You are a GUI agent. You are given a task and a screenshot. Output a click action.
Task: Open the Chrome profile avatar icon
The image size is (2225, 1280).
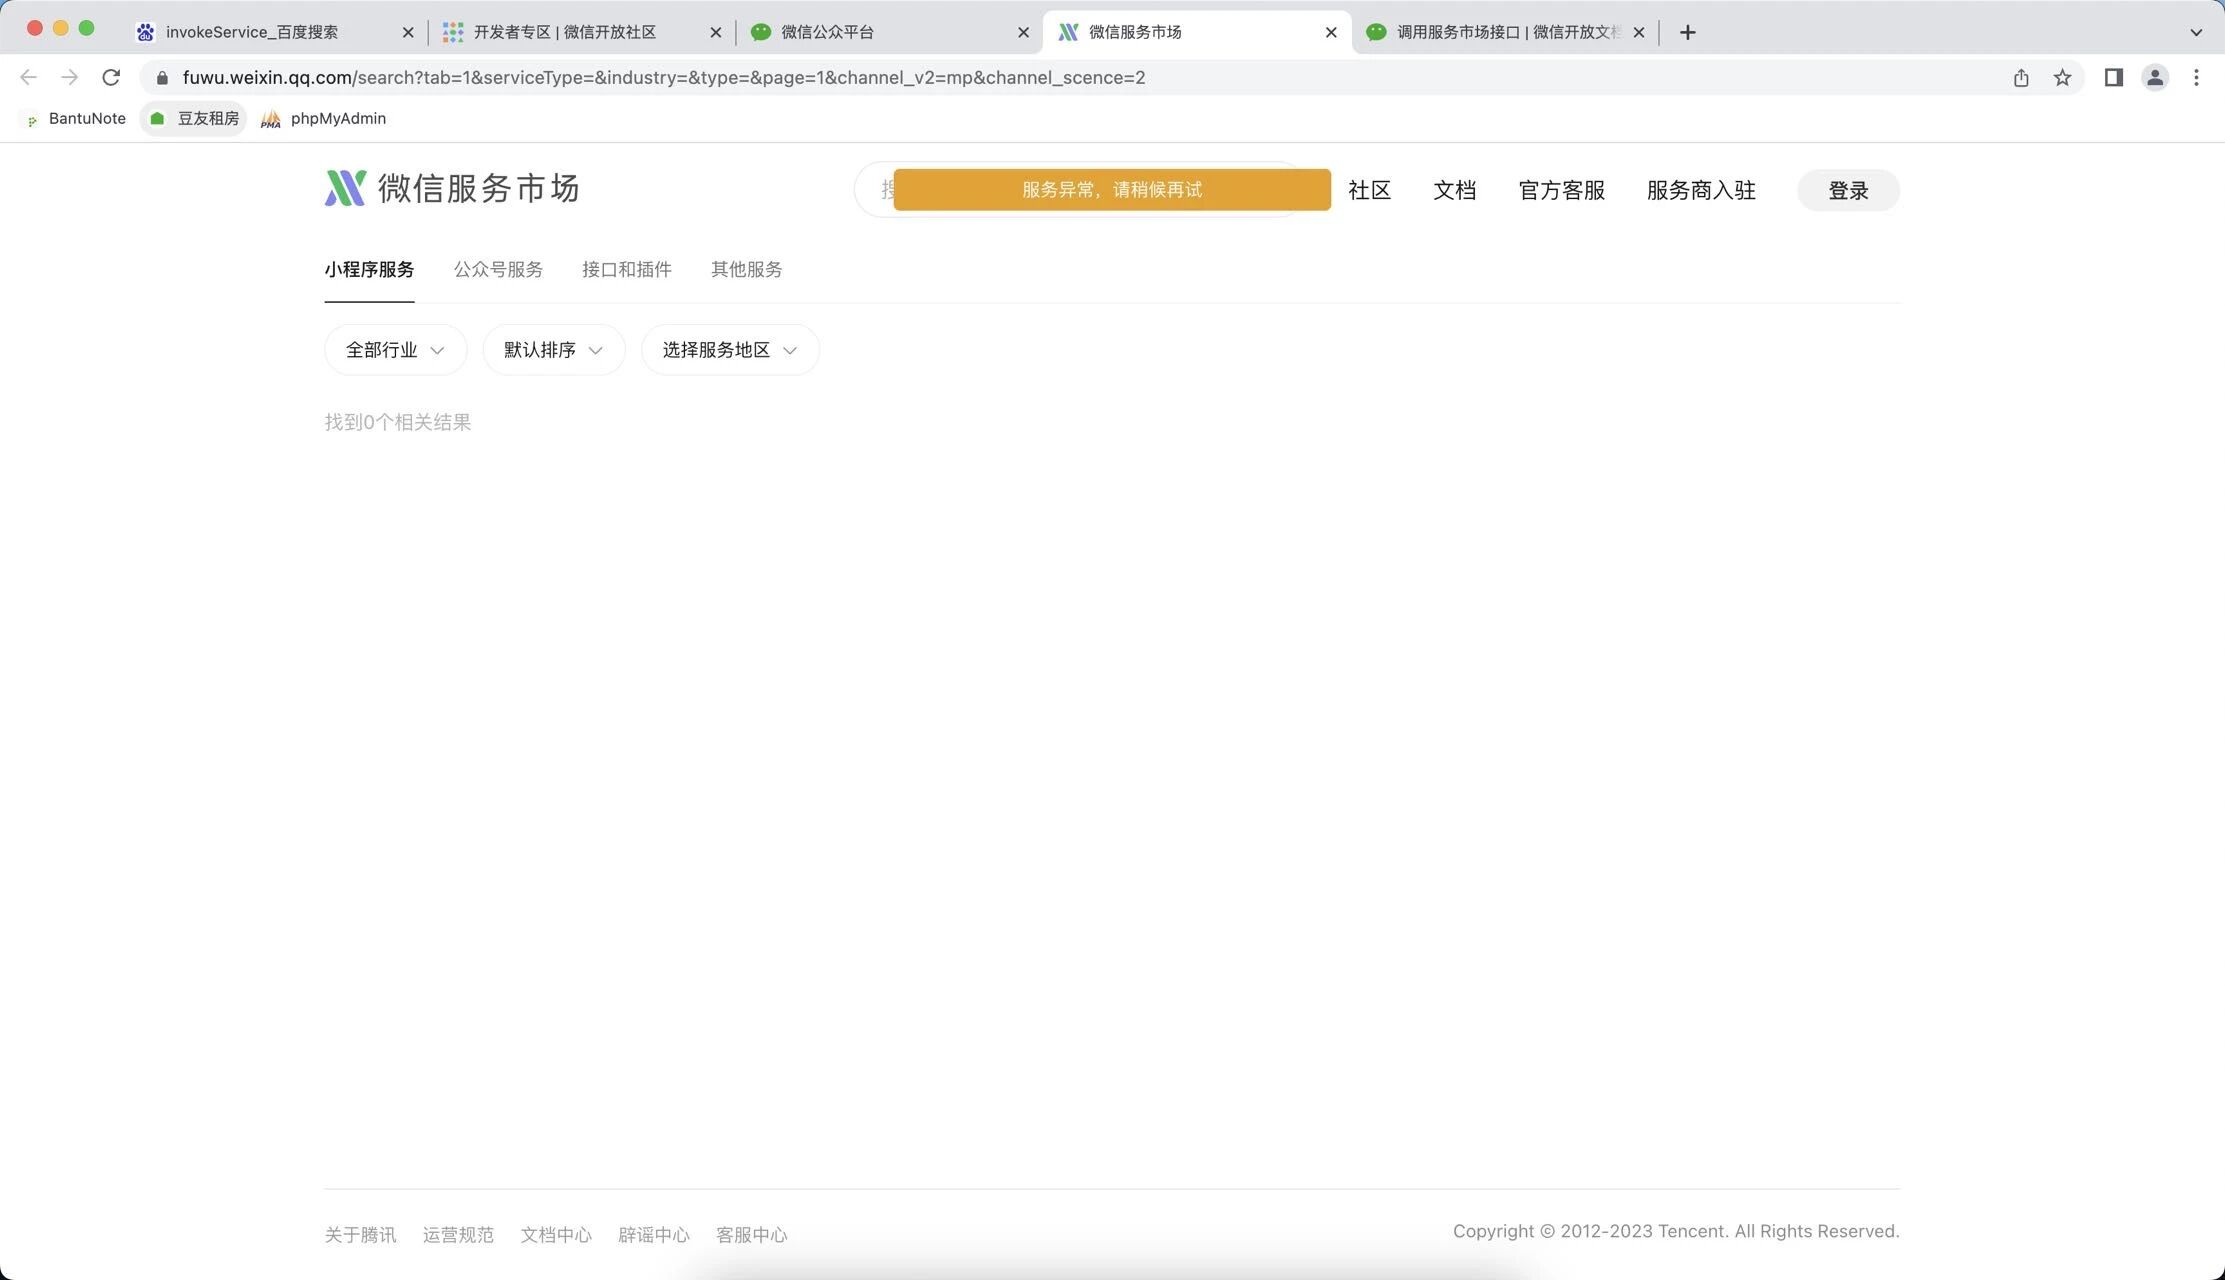[x=2155, y=77]
